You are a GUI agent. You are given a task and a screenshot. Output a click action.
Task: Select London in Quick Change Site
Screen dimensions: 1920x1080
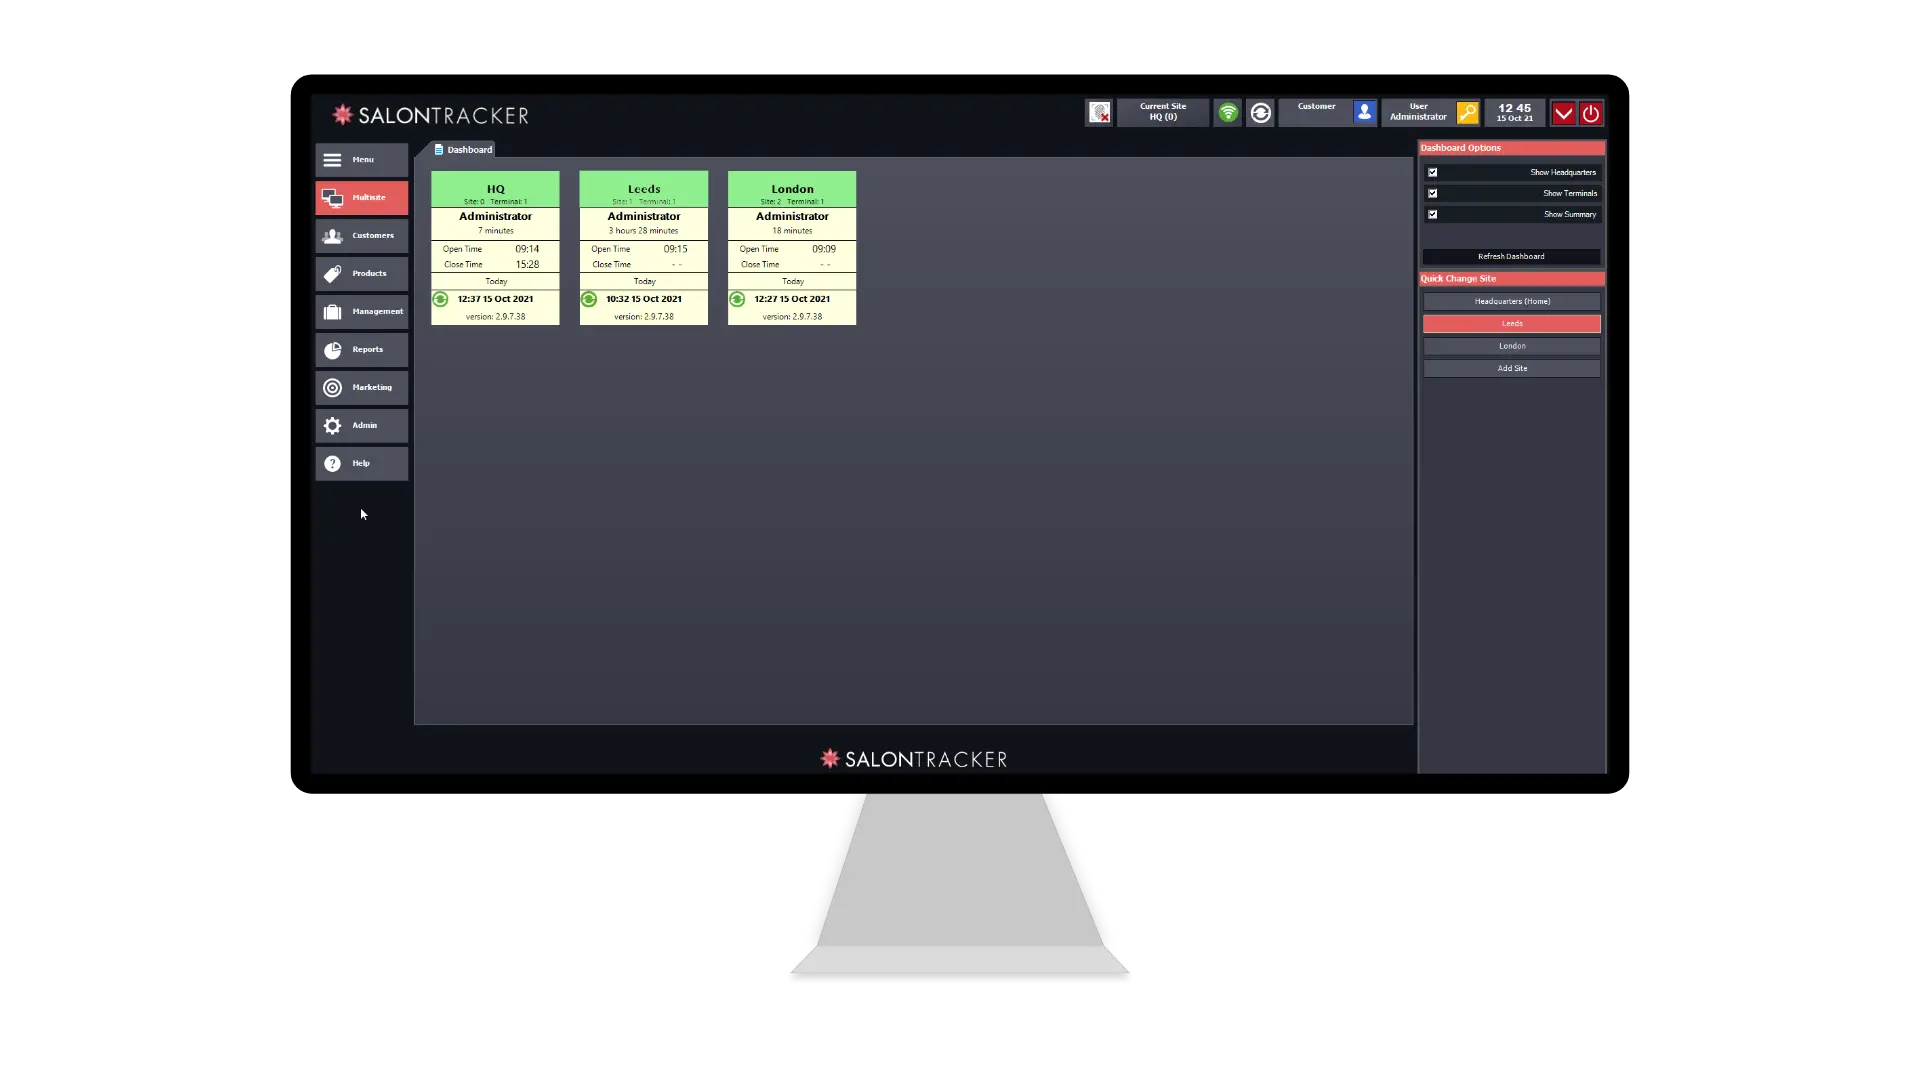pos(1513,345)
